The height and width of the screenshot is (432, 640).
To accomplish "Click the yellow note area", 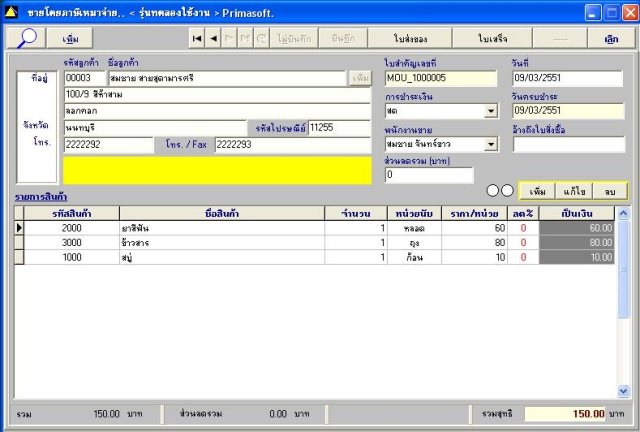I will 215,170.
